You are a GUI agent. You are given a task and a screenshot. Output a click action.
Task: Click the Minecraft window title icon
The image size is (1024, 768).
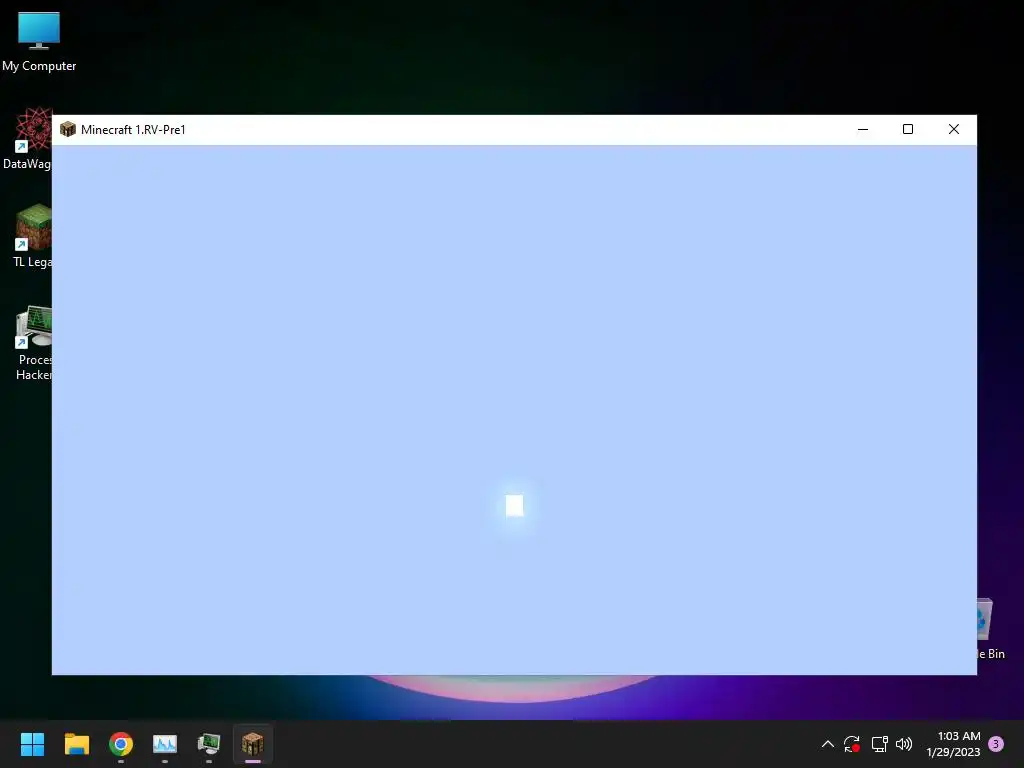pos(68,129)
